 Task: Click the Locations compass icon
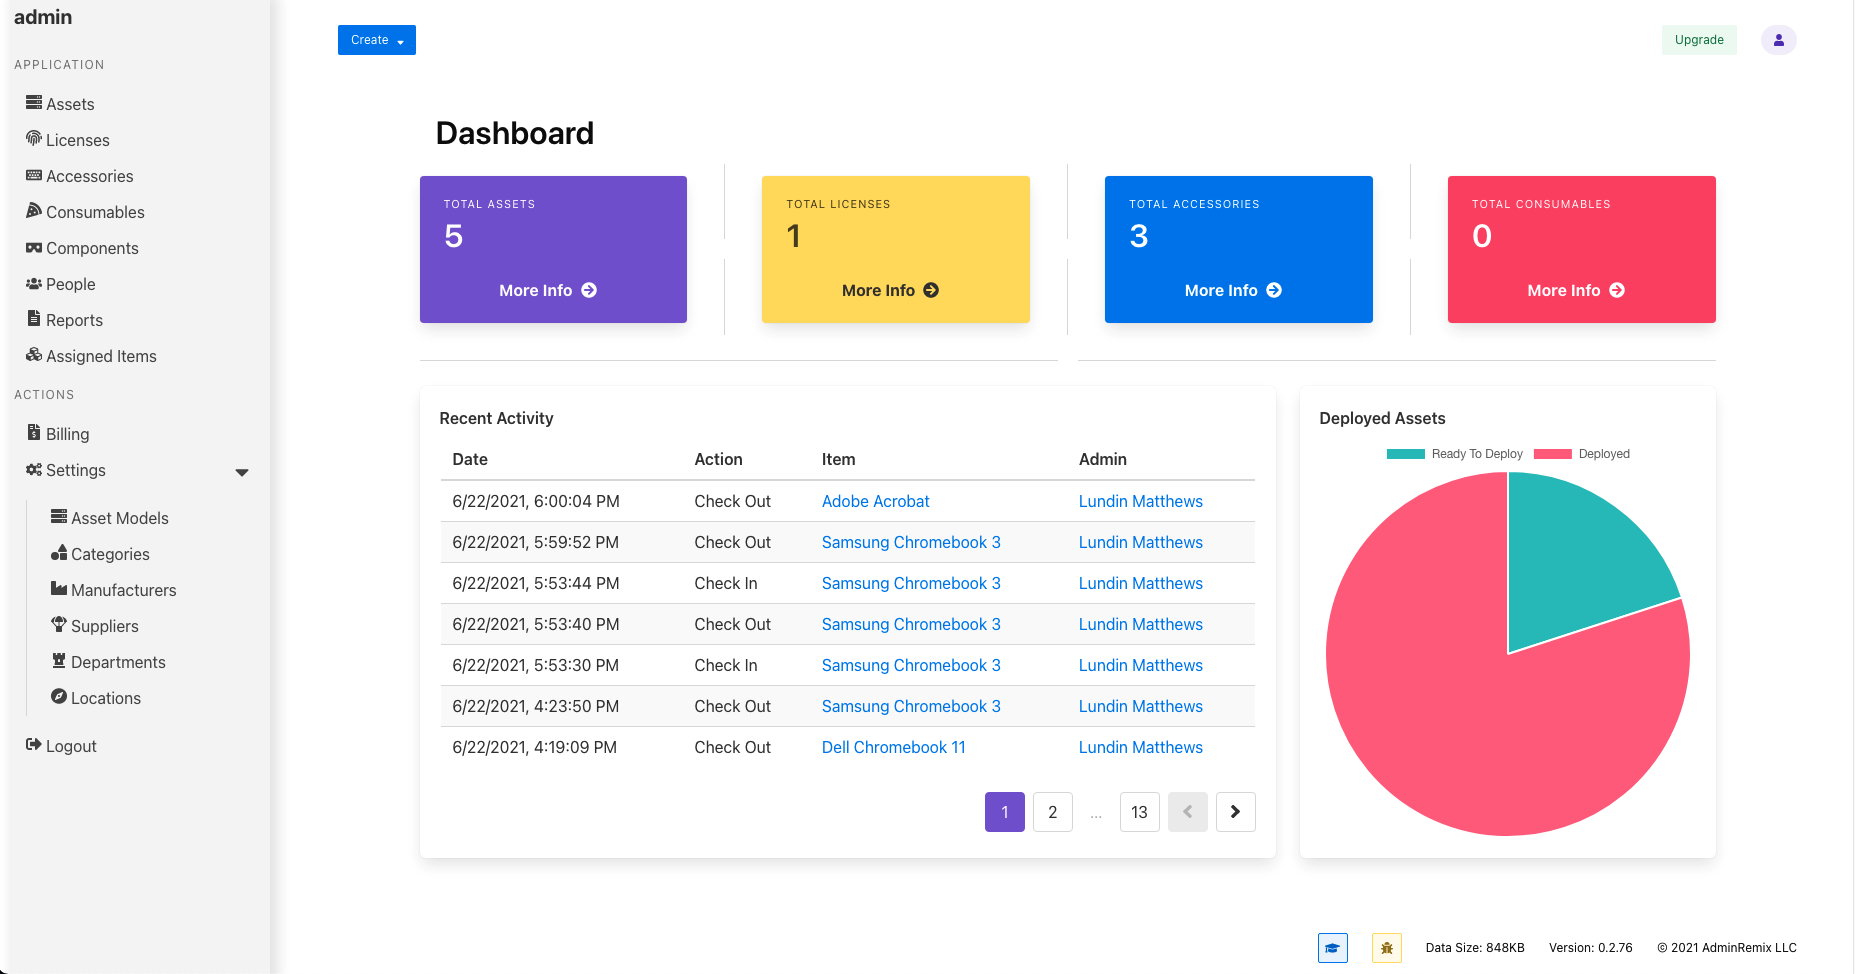point(59,697)
